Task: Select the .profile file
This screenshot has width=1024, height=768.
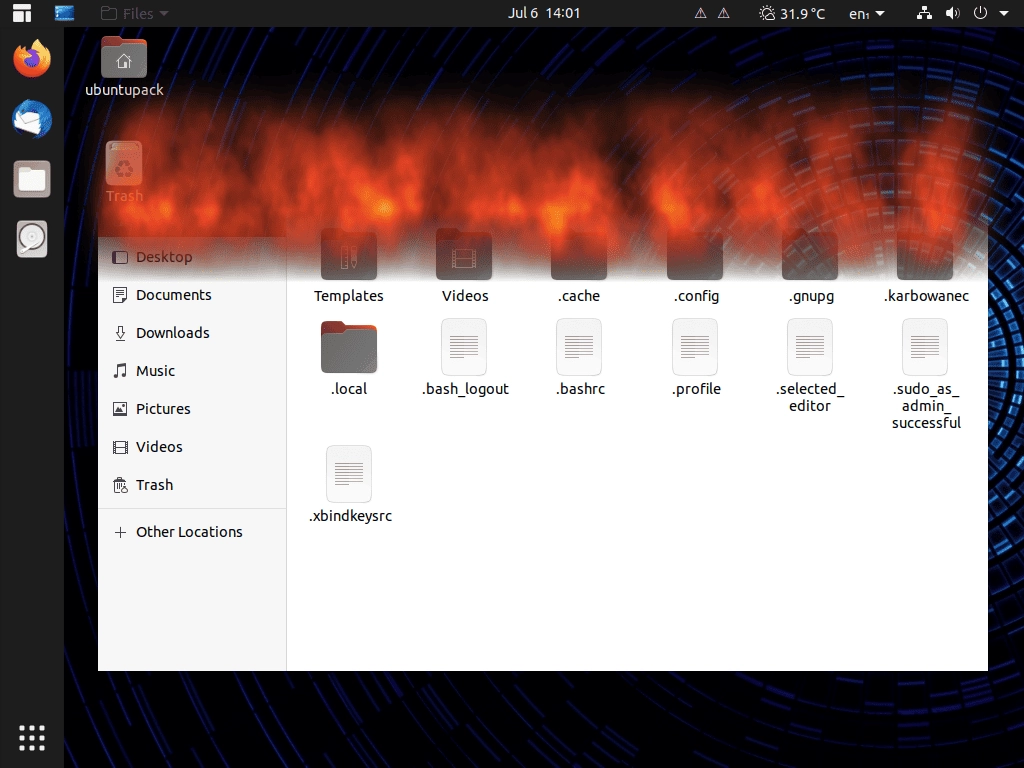Action: (x=696, y=359)
